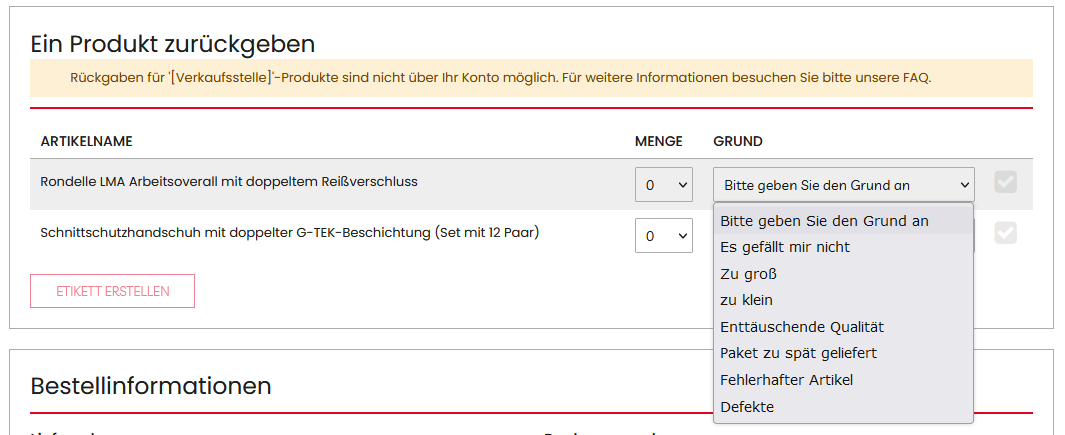Select 'Paket zu spät geliefert' reason

pos(844,353)
